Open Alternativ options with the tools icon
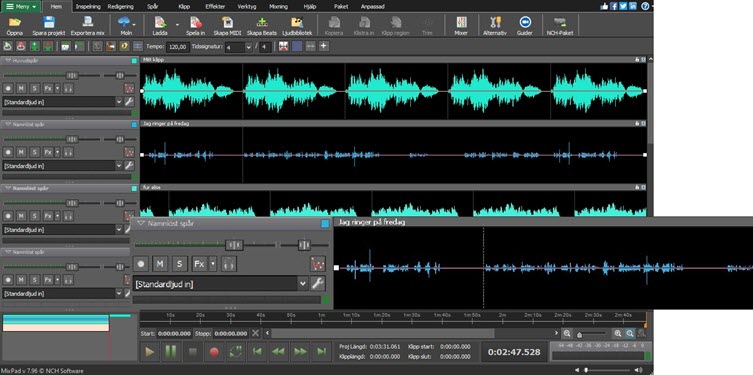 495,25
